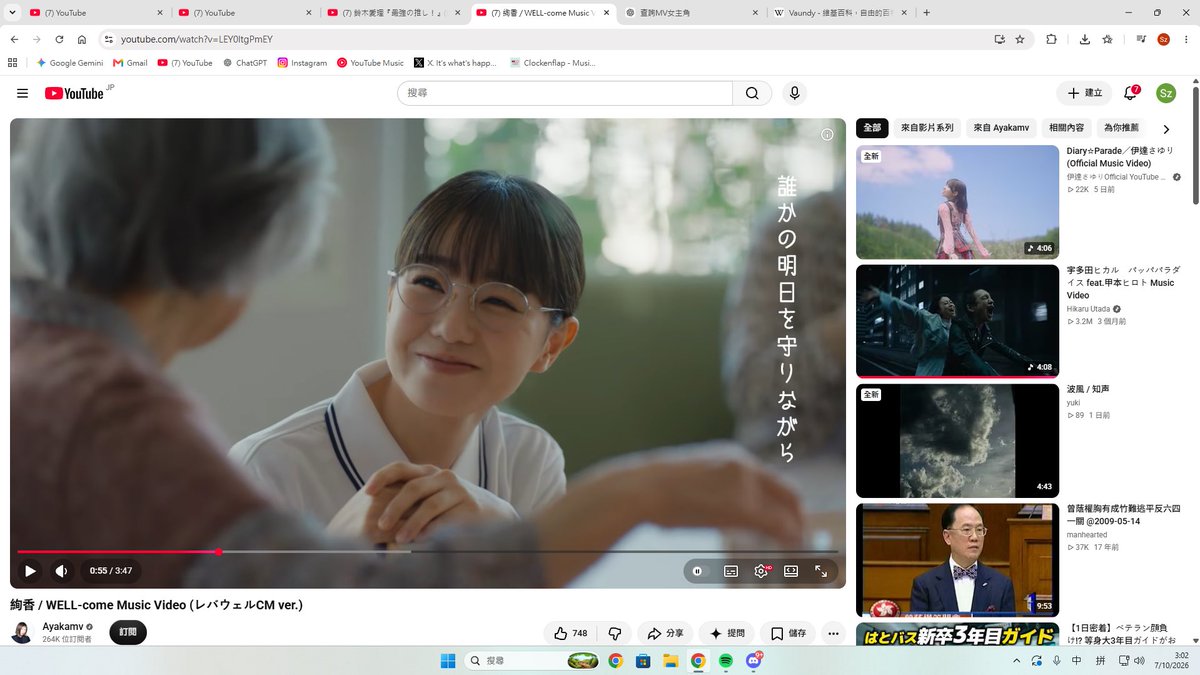
Task: Enter full screen video mode
Action: click(x=821, y=571)
